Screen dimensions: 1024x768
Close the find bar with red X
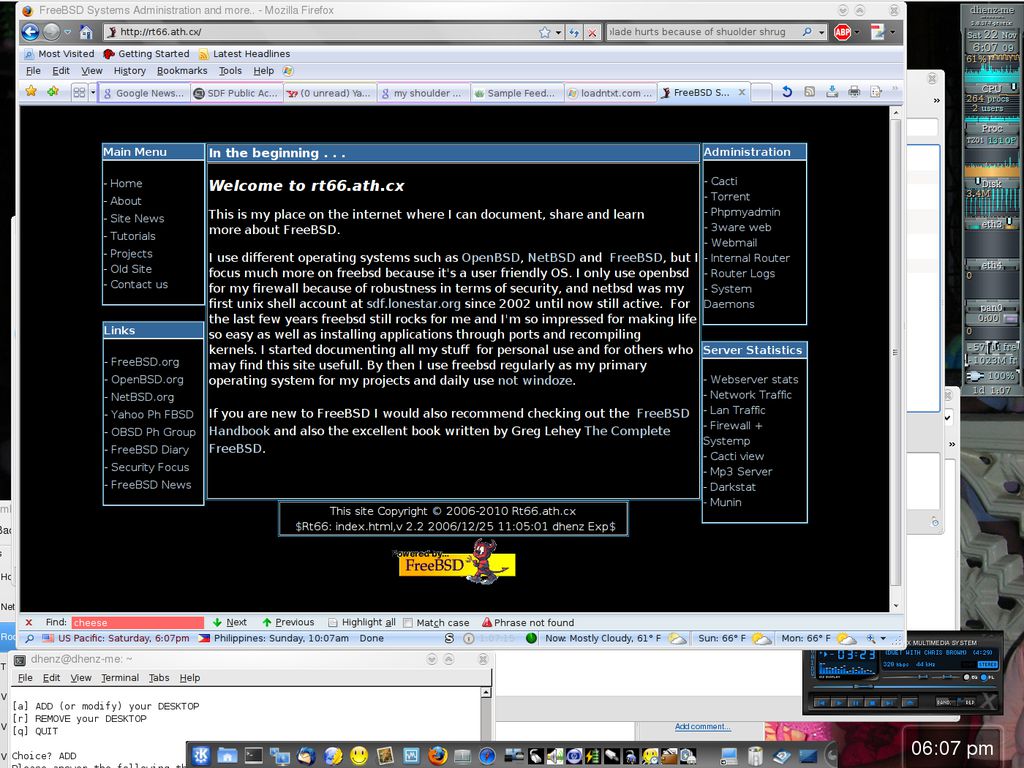point(29,622)
